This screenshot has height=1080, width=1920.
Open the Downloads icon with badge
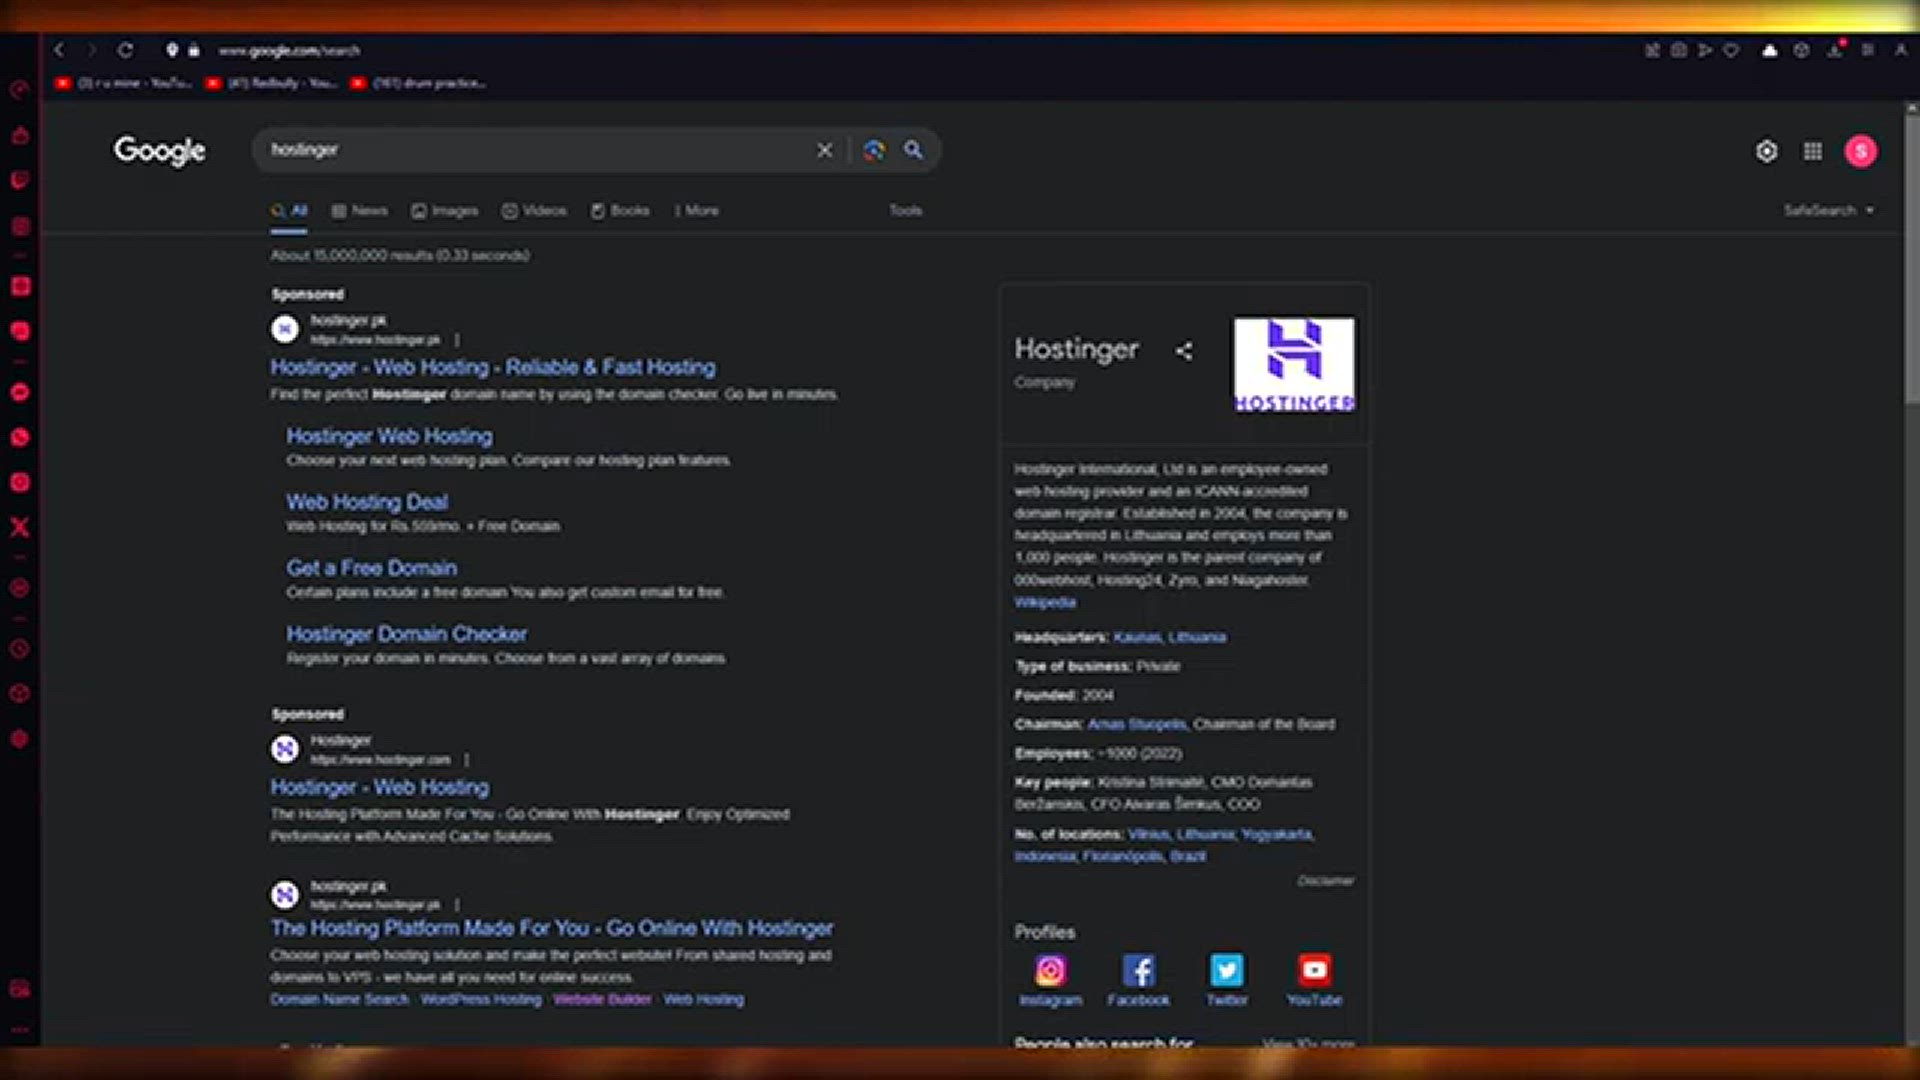point(1836,49)
